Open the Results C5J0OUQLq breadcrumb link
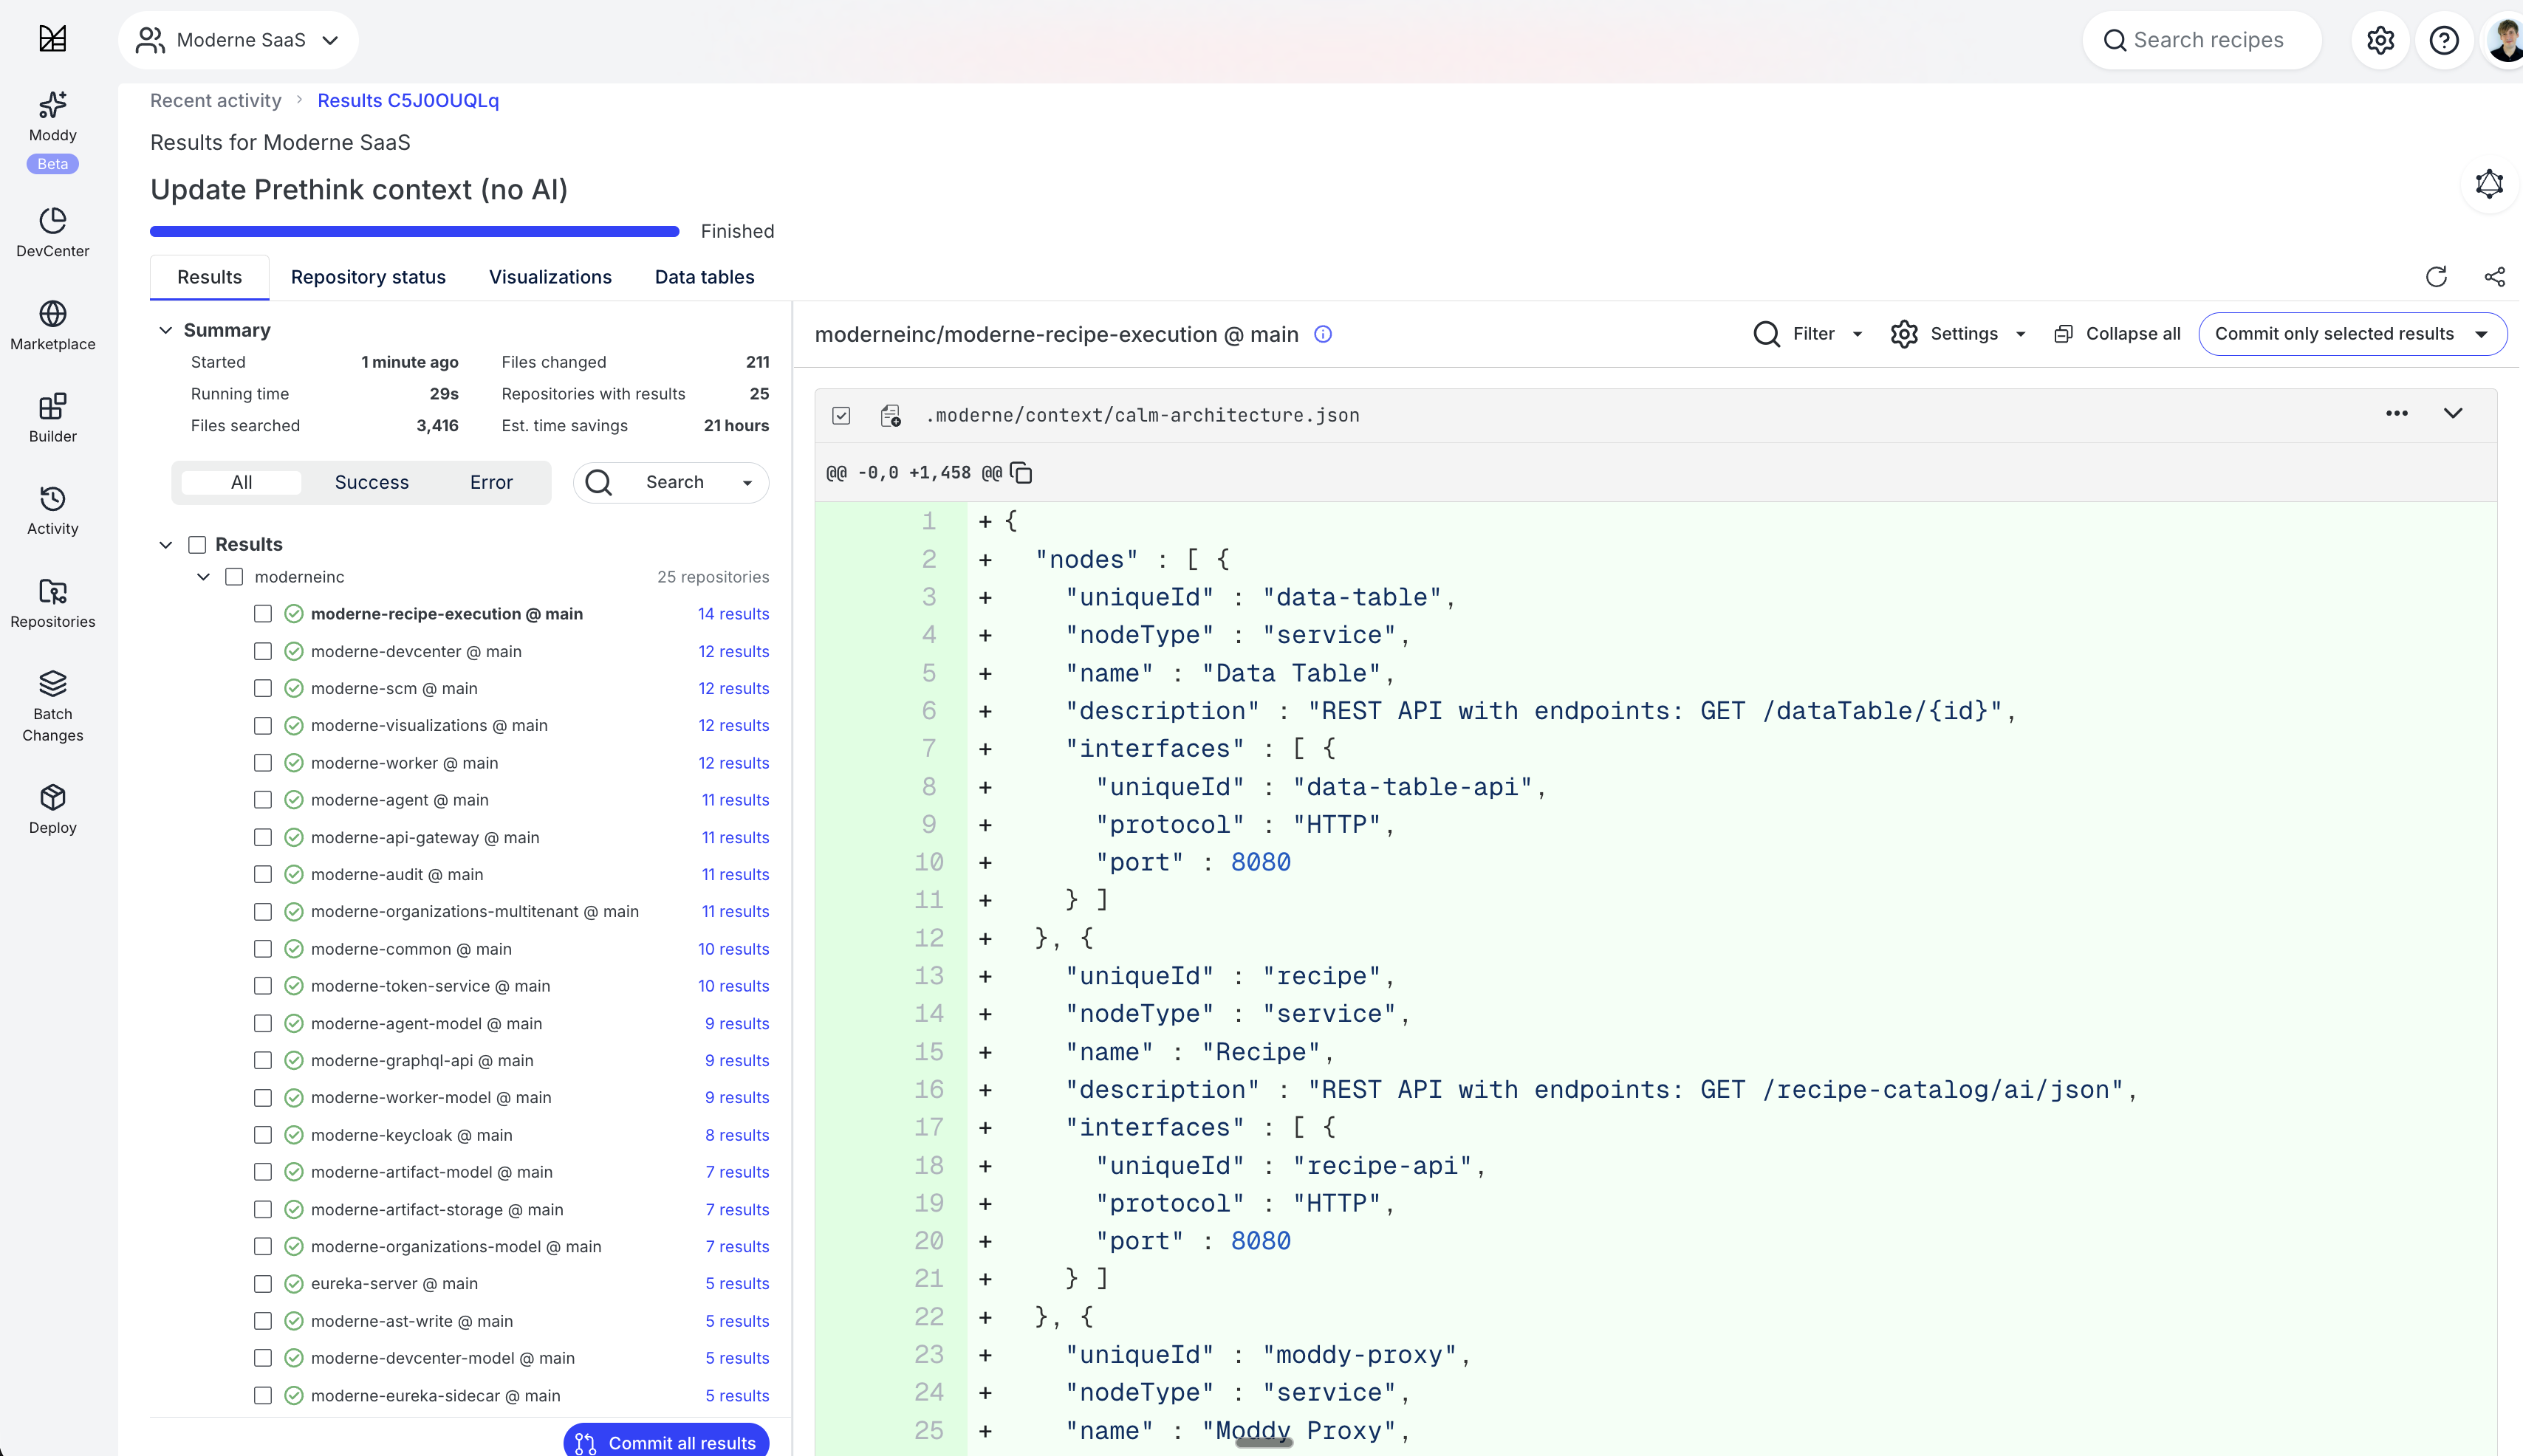The image size is (2523, 1456). [x=408, y=100]
